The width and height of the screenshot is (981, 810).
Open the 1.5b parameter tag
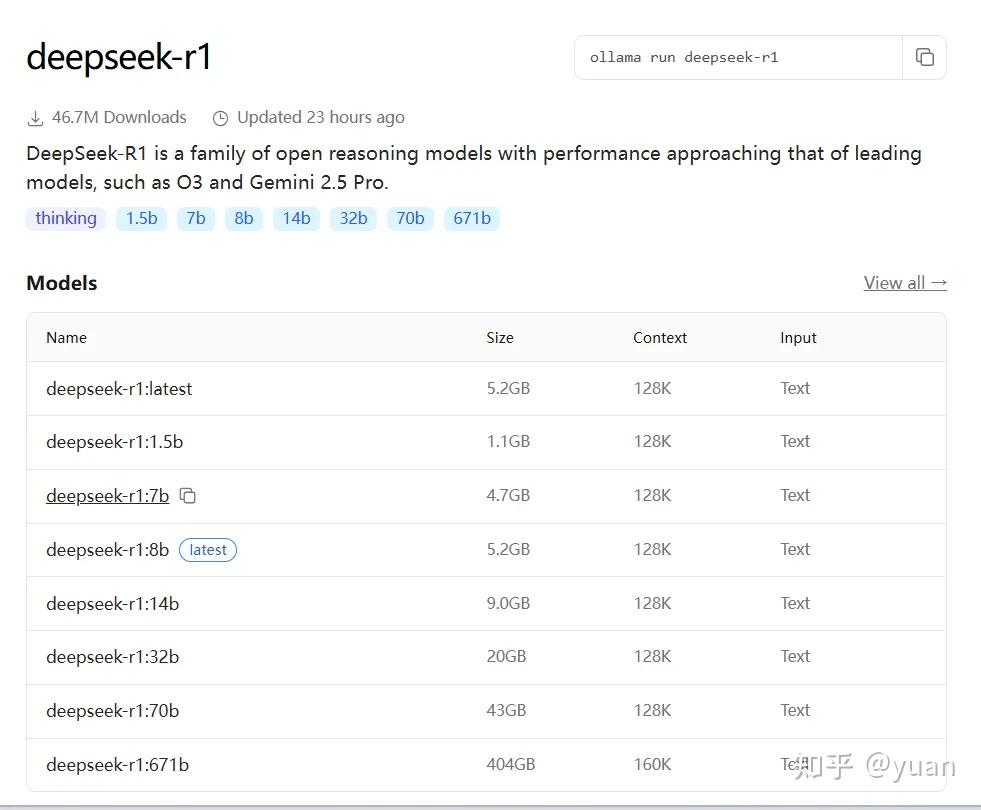[x=141, y=218]
